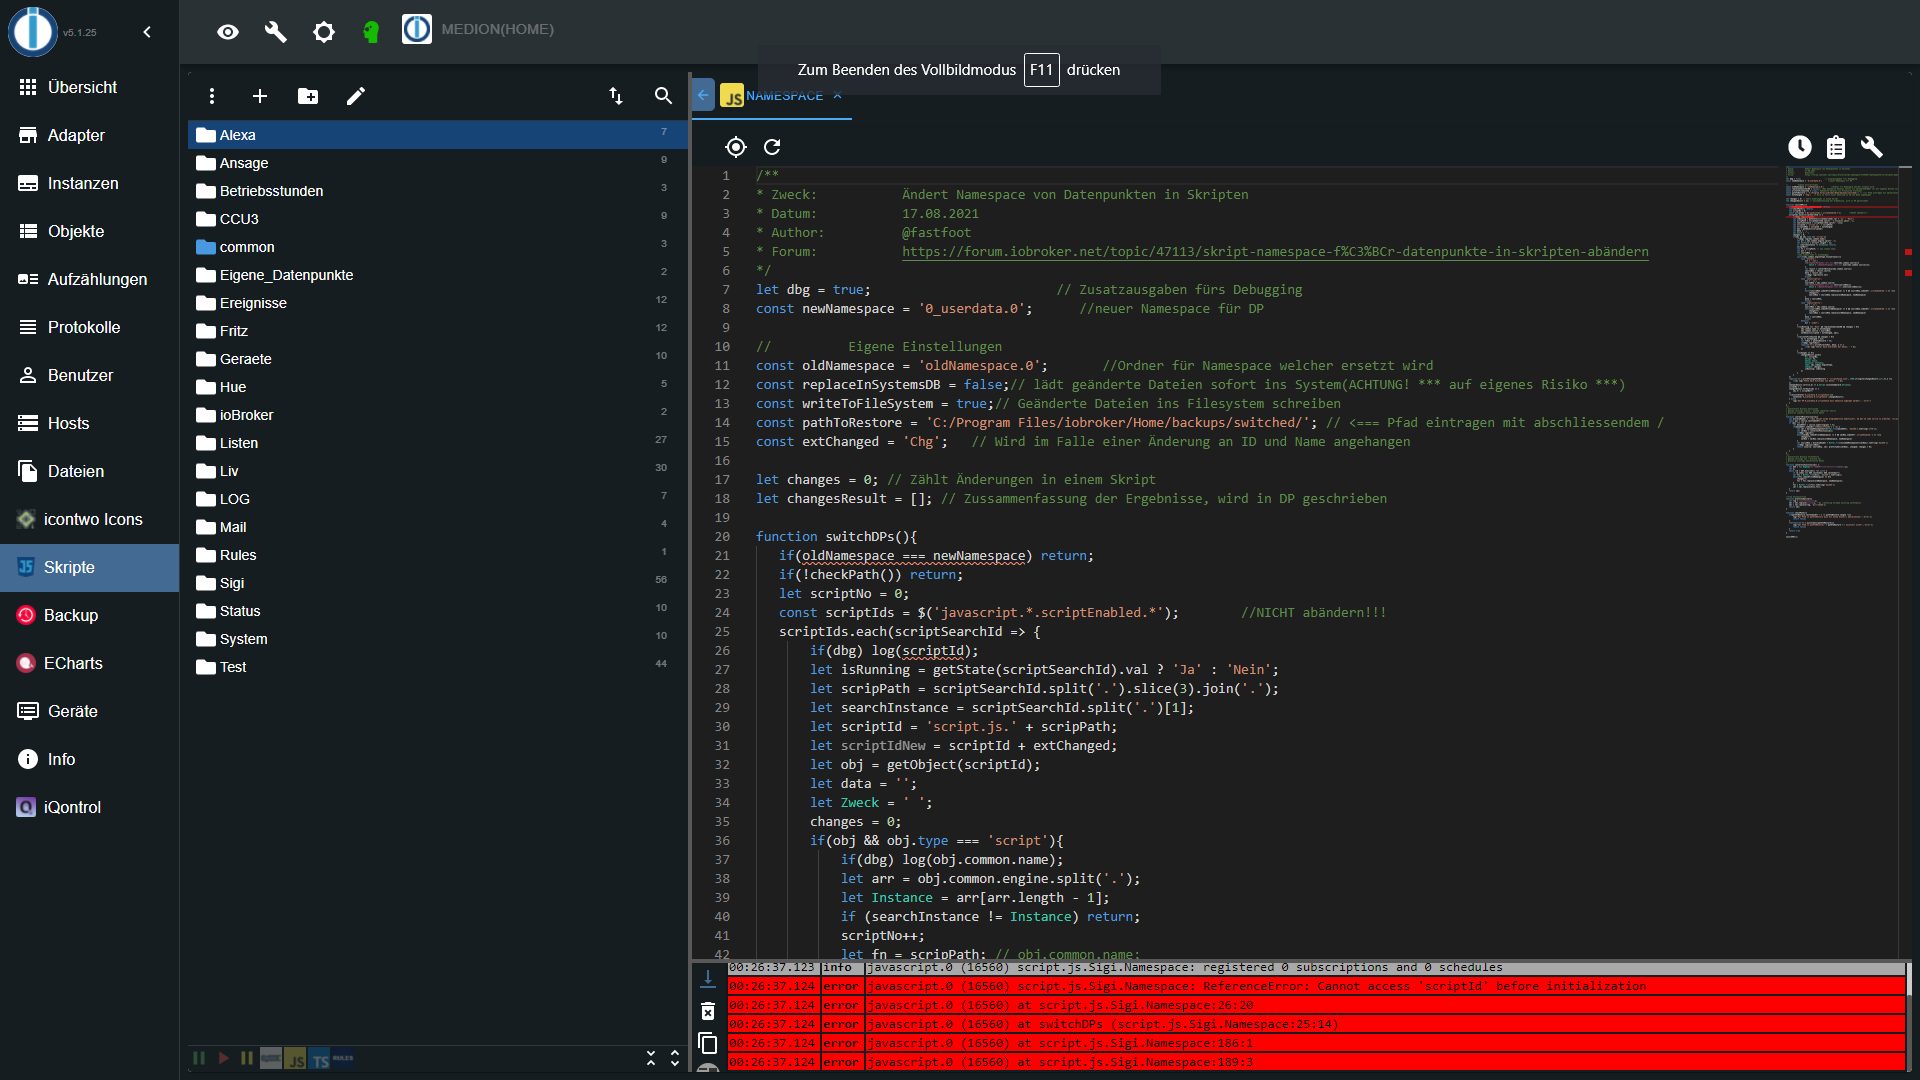
Task: Expand the Ansage folder
Action: point(437,163)
